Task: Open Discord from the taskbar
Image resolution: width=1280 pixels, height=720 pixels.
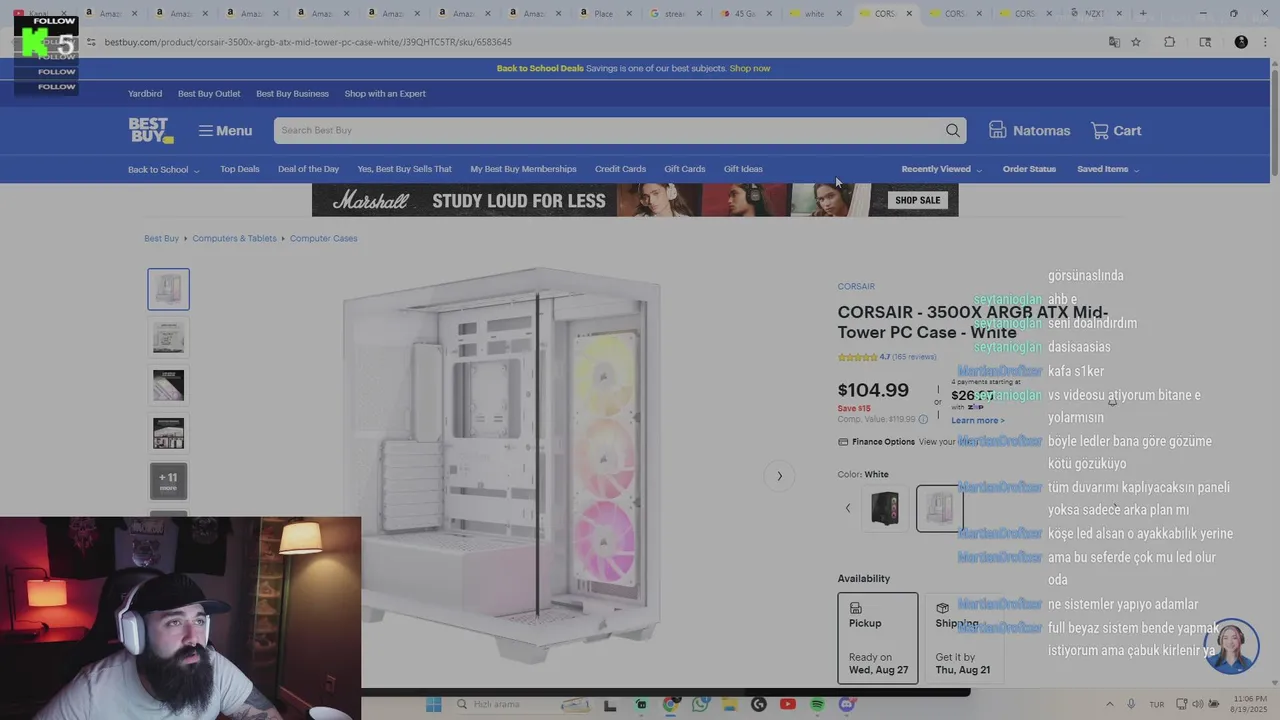Action: (x=847, y=705)
